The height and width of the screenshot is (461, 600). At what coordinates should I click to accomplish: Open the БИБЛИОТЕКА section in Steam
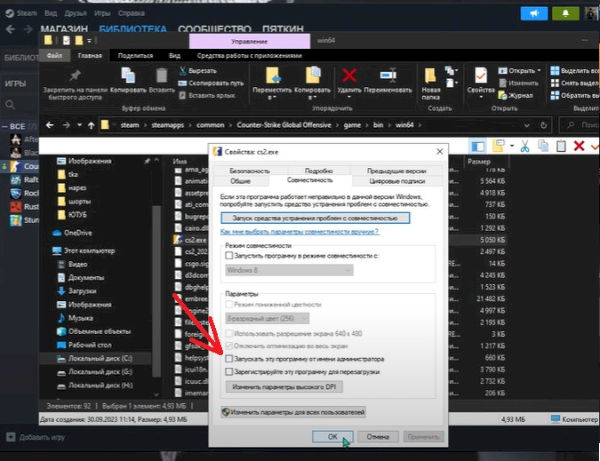click(133, 29)
